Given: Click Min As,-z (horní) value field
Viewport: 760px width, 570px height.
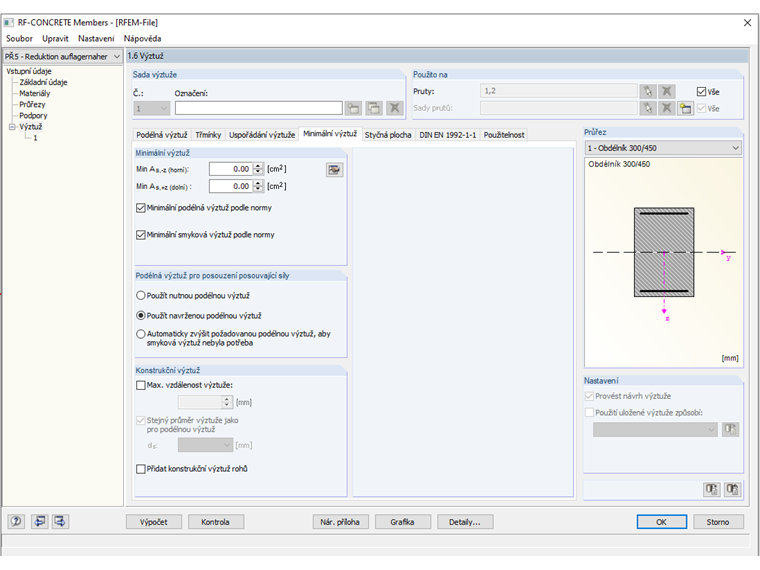Looking at the screenshot, I should [x=231, y=169].
